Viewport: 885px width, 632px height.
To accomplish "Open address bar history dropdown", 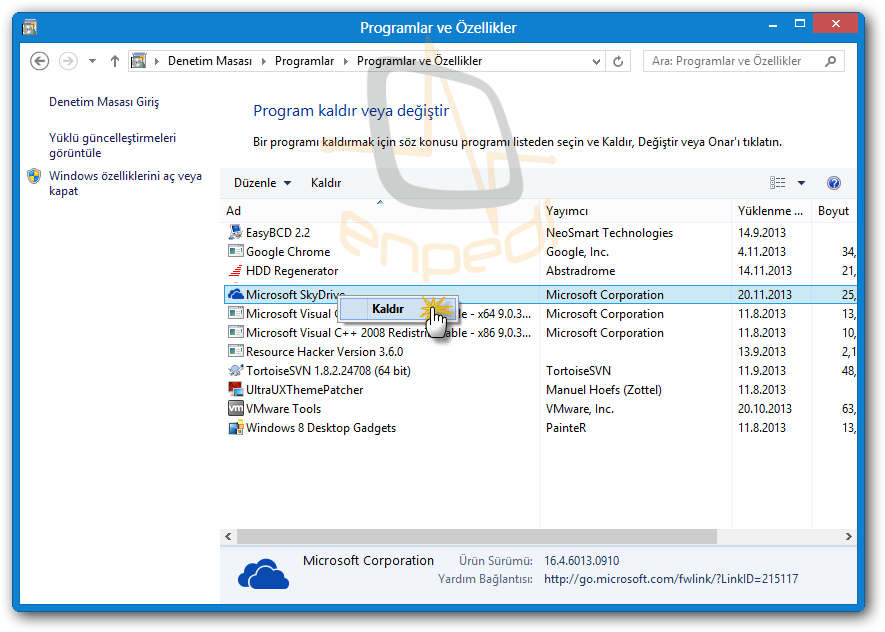I will pyautogui.click(x=596, y=62).
